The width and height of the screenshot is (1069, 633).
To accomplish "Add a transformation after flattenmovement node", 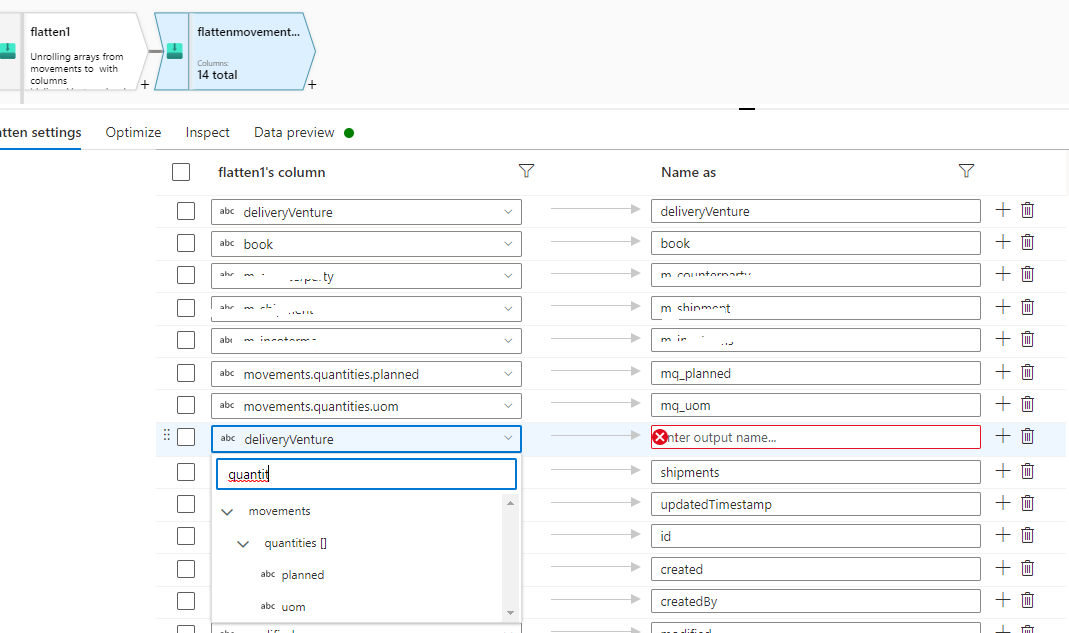I will tap(312, 85).
